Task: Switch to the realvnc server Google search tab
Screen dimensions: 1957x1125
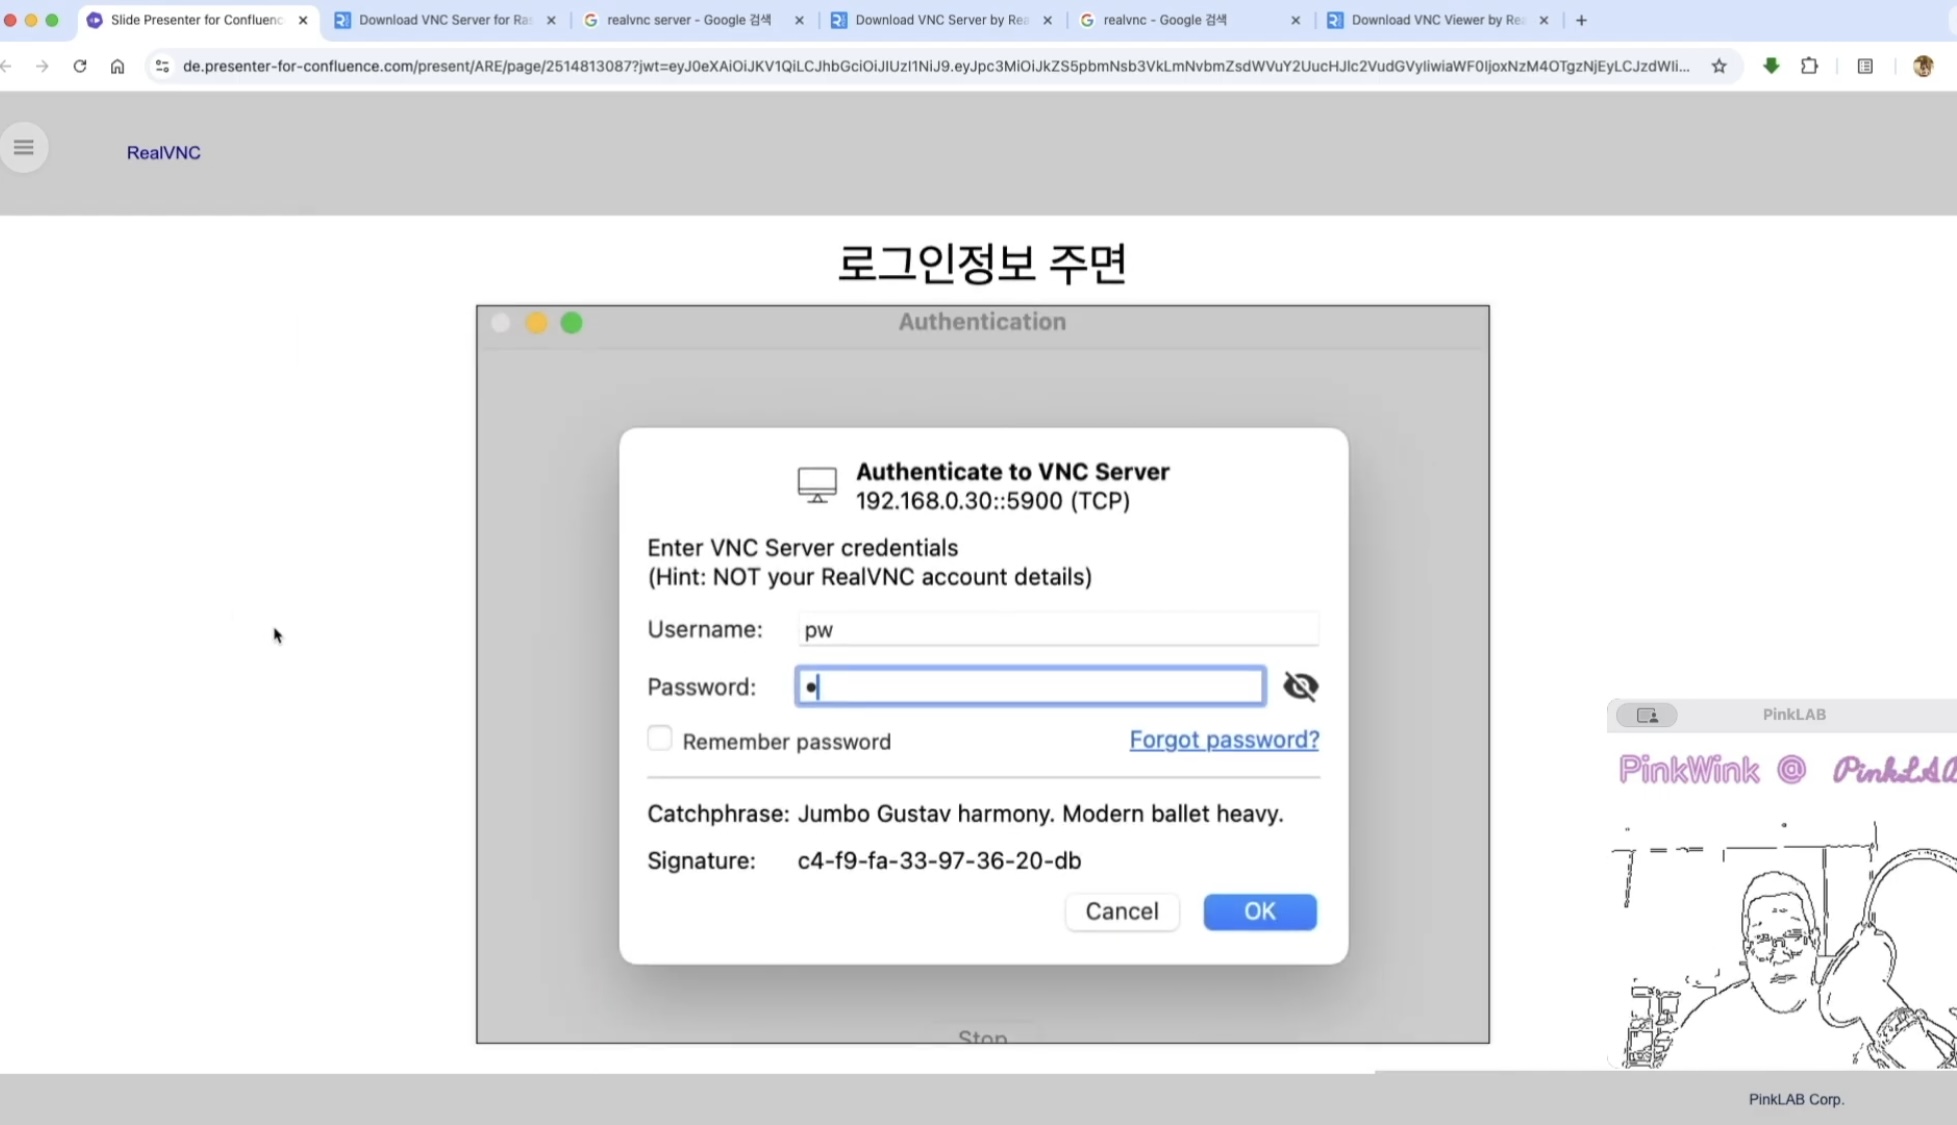Action: pyautogui.click(x=688, y=20)
